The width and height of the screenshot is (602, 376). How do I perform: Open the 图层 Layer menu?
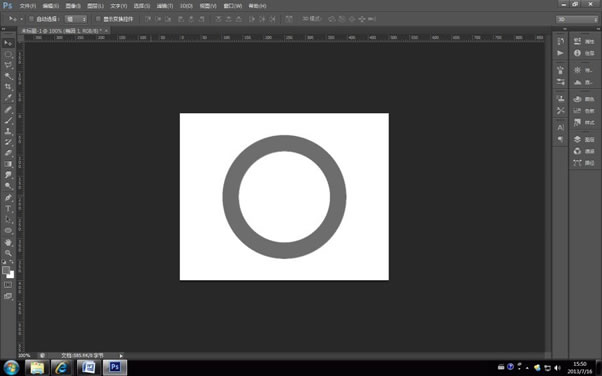coord(95,6)
